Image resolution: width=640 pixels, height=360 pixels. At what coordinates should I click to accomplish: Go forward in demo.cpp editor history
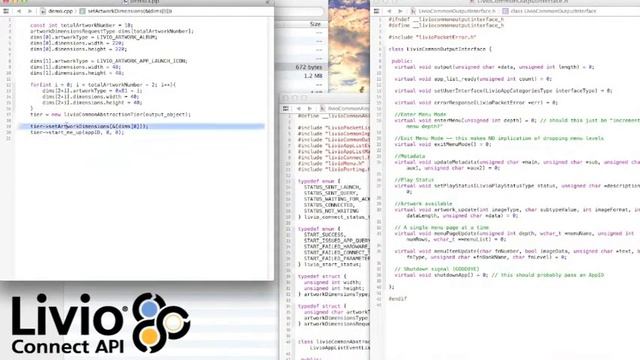(x=30, y=11)
